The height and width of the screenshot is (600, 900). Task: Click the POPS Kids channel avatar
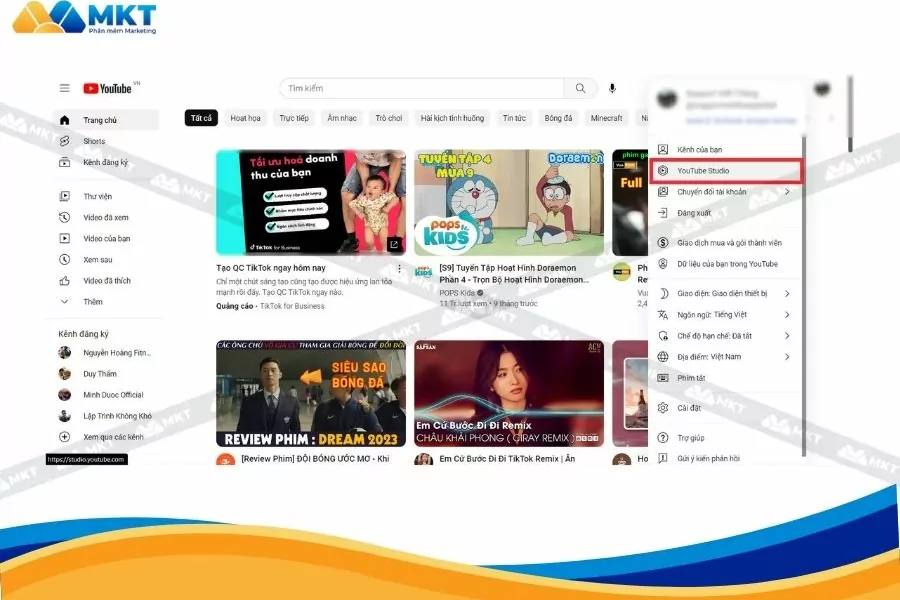[424, 272]
